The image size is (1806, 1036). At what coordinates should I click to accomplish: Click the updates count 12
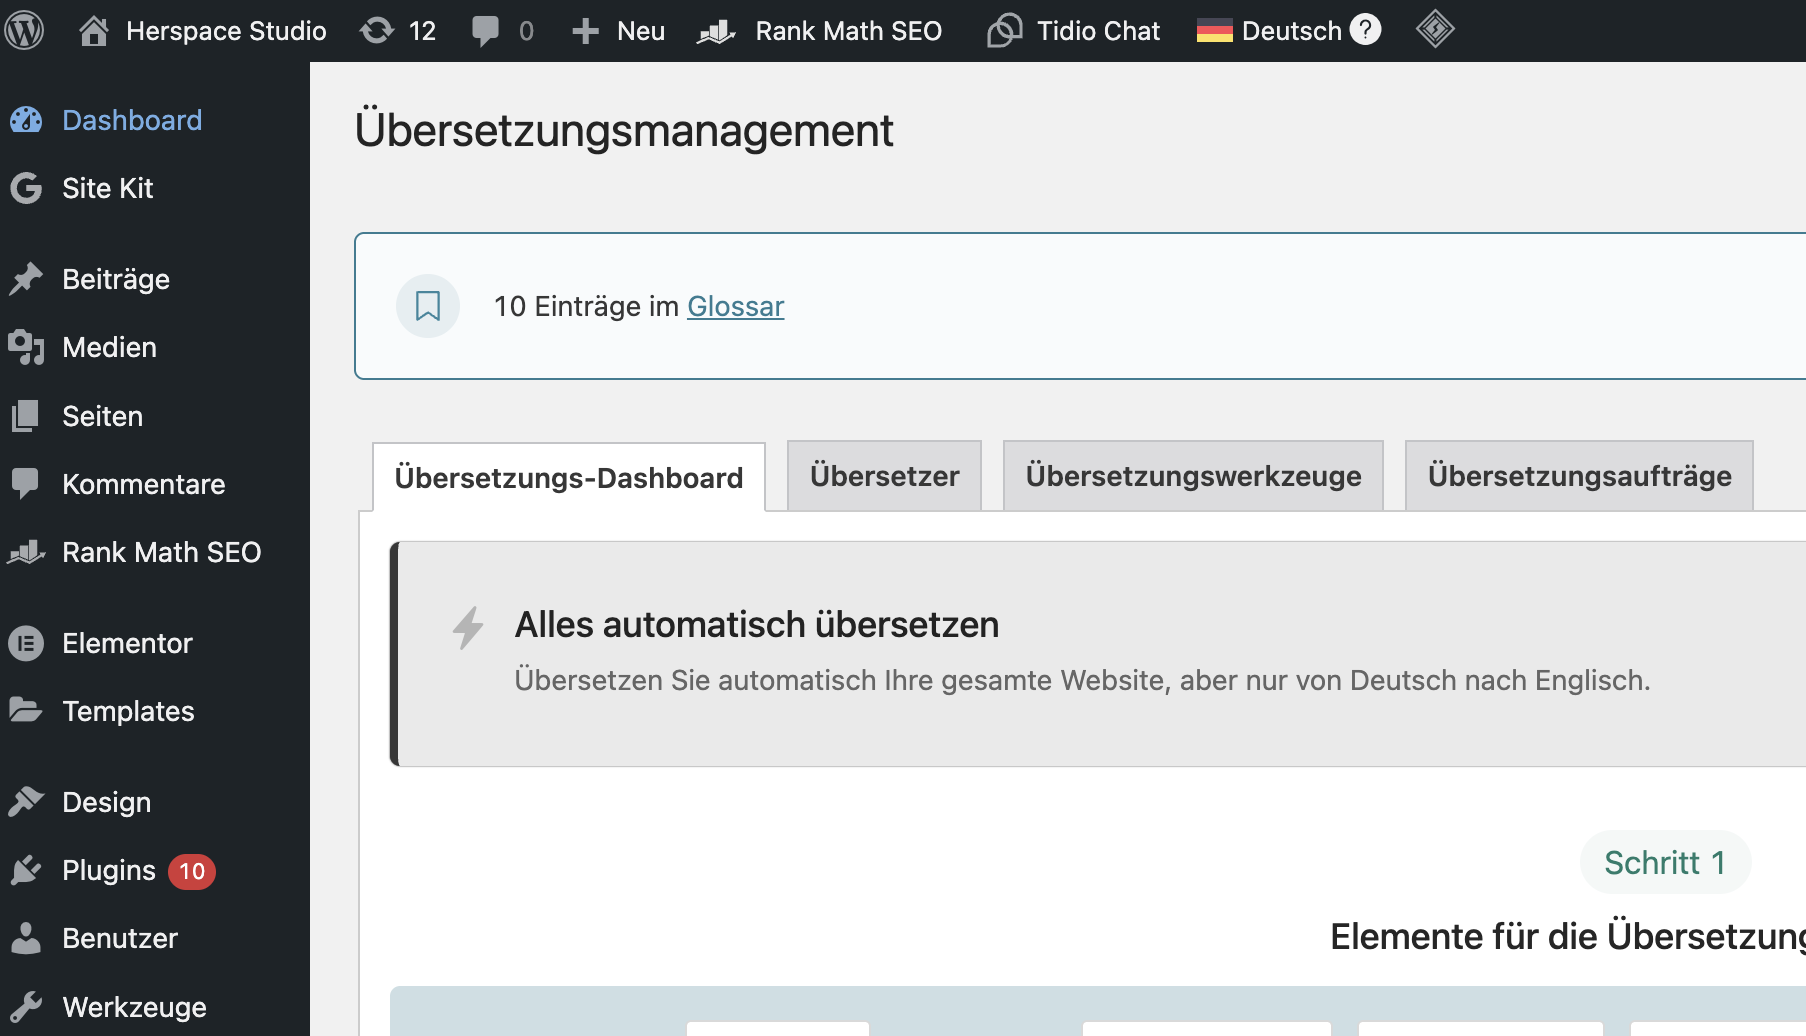pos(422,31)
